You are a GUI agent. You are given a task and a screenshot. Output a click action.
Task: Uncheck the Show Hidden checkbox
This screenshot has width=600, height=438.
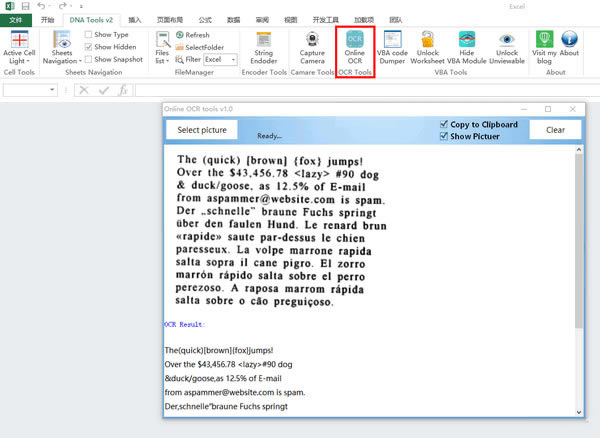[x=88, y=47]
